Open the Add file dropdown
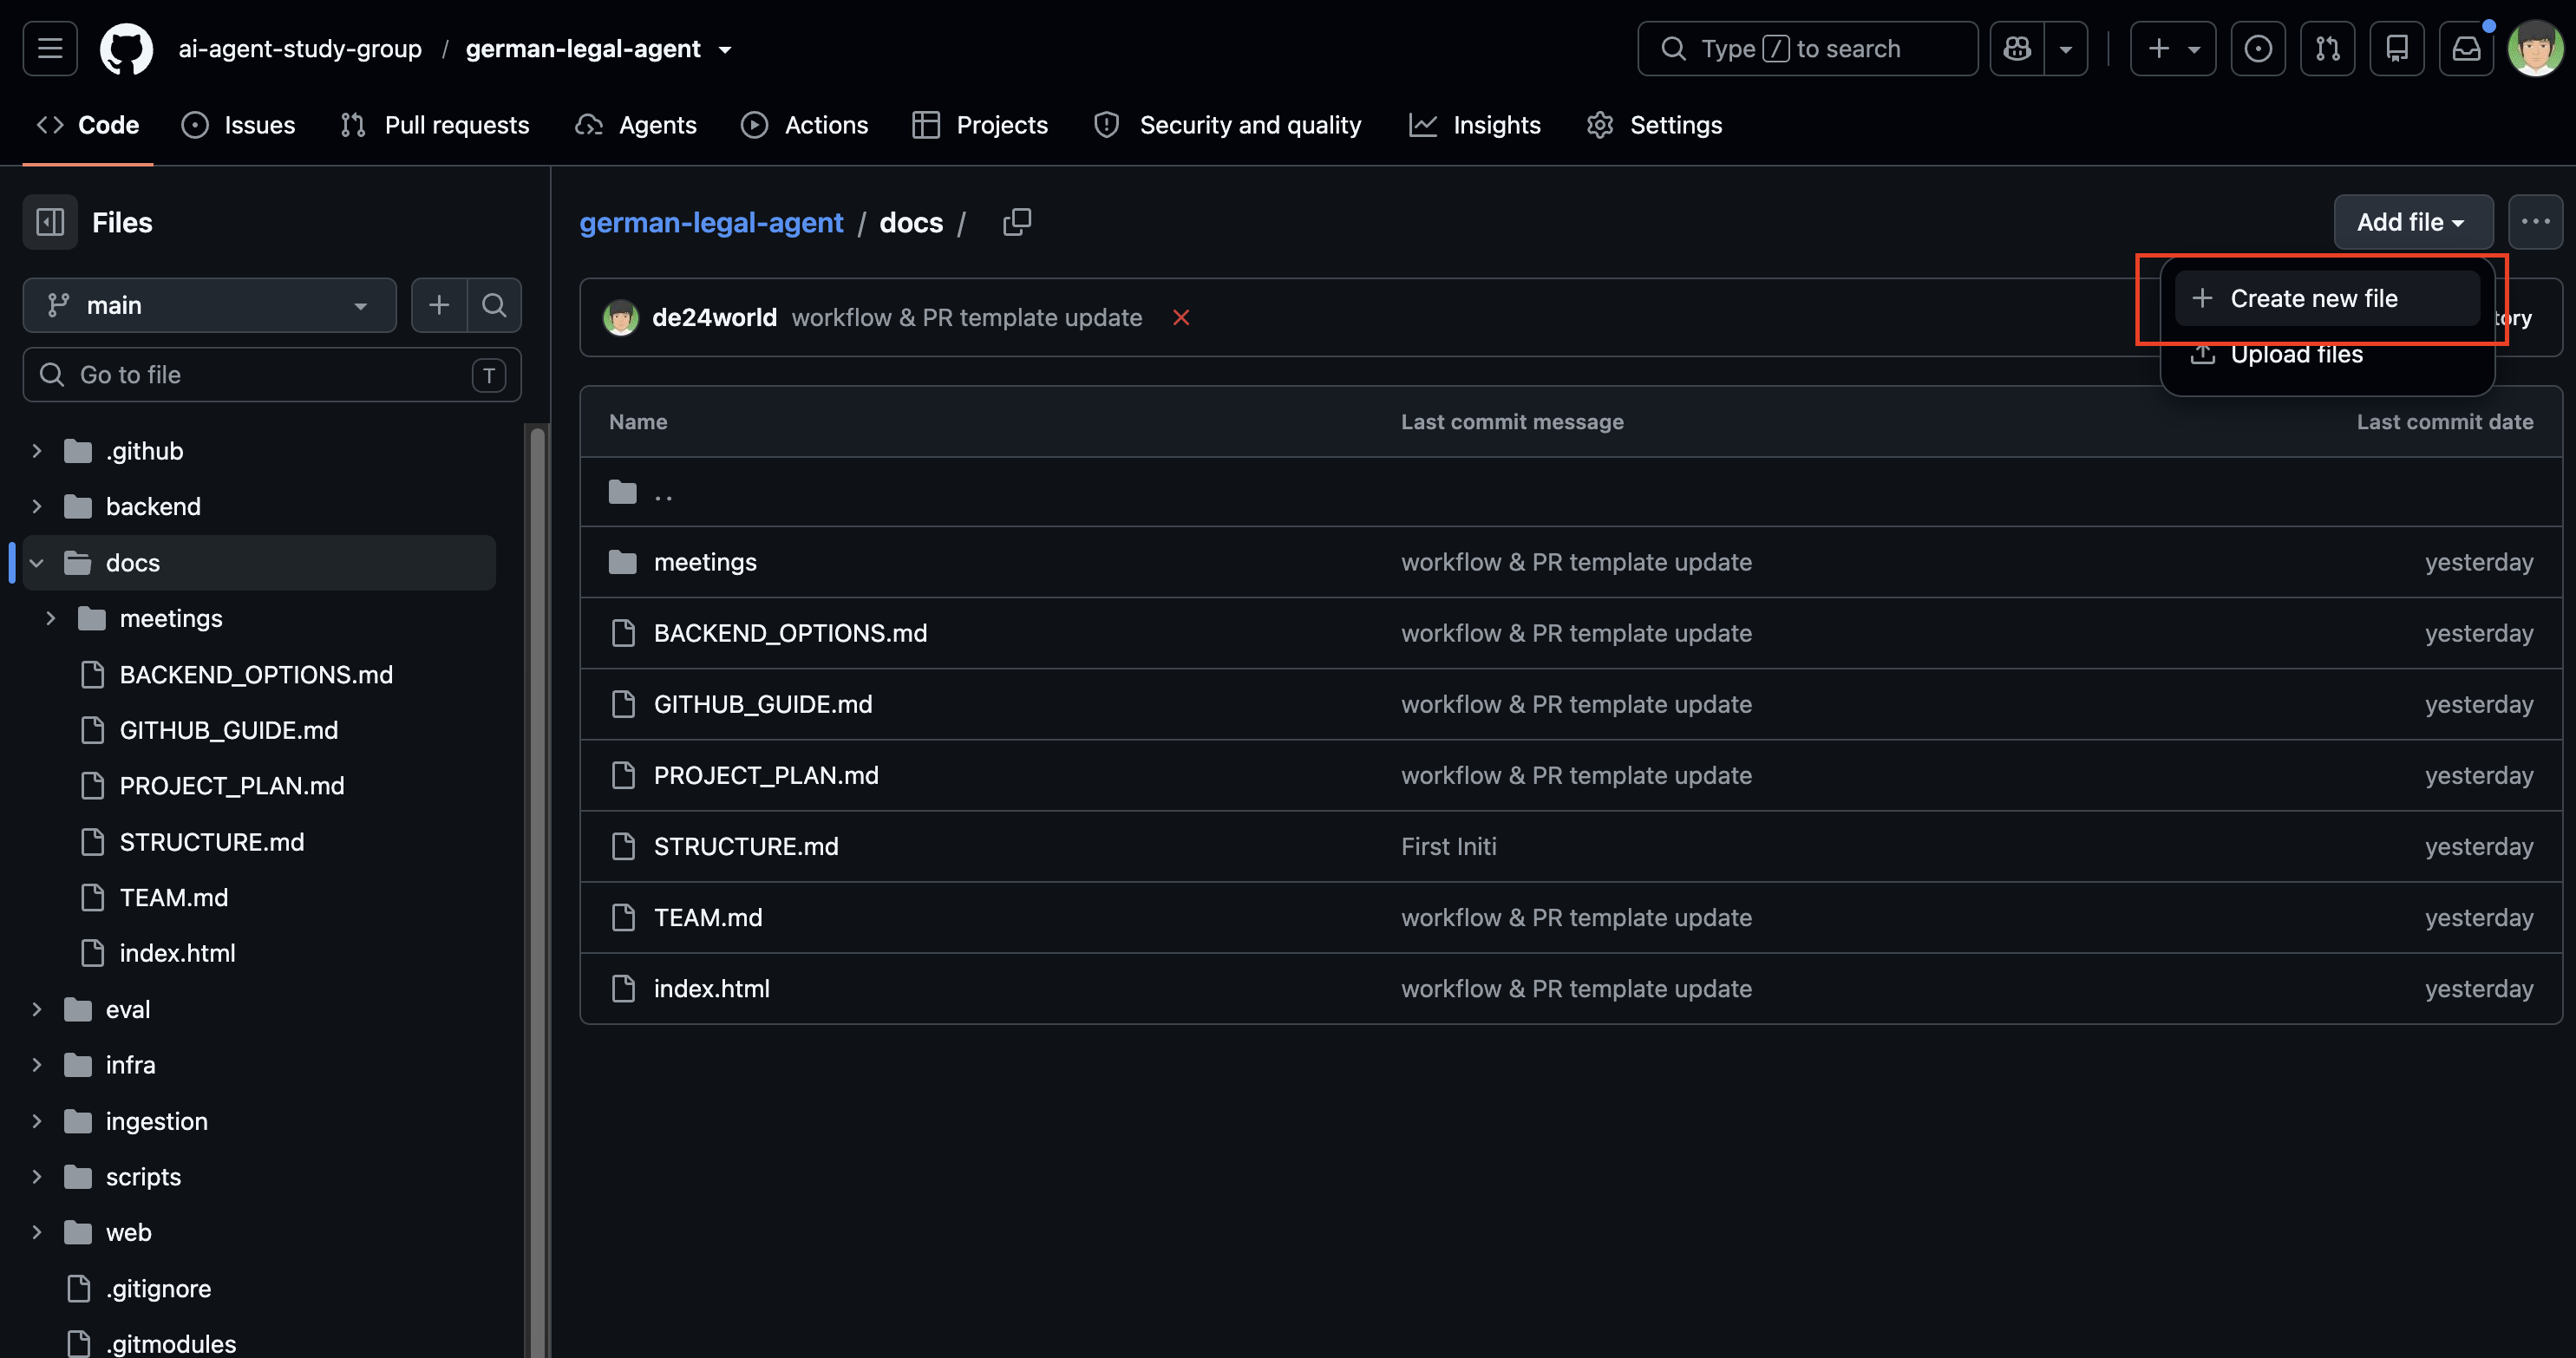 (2412, 222)
